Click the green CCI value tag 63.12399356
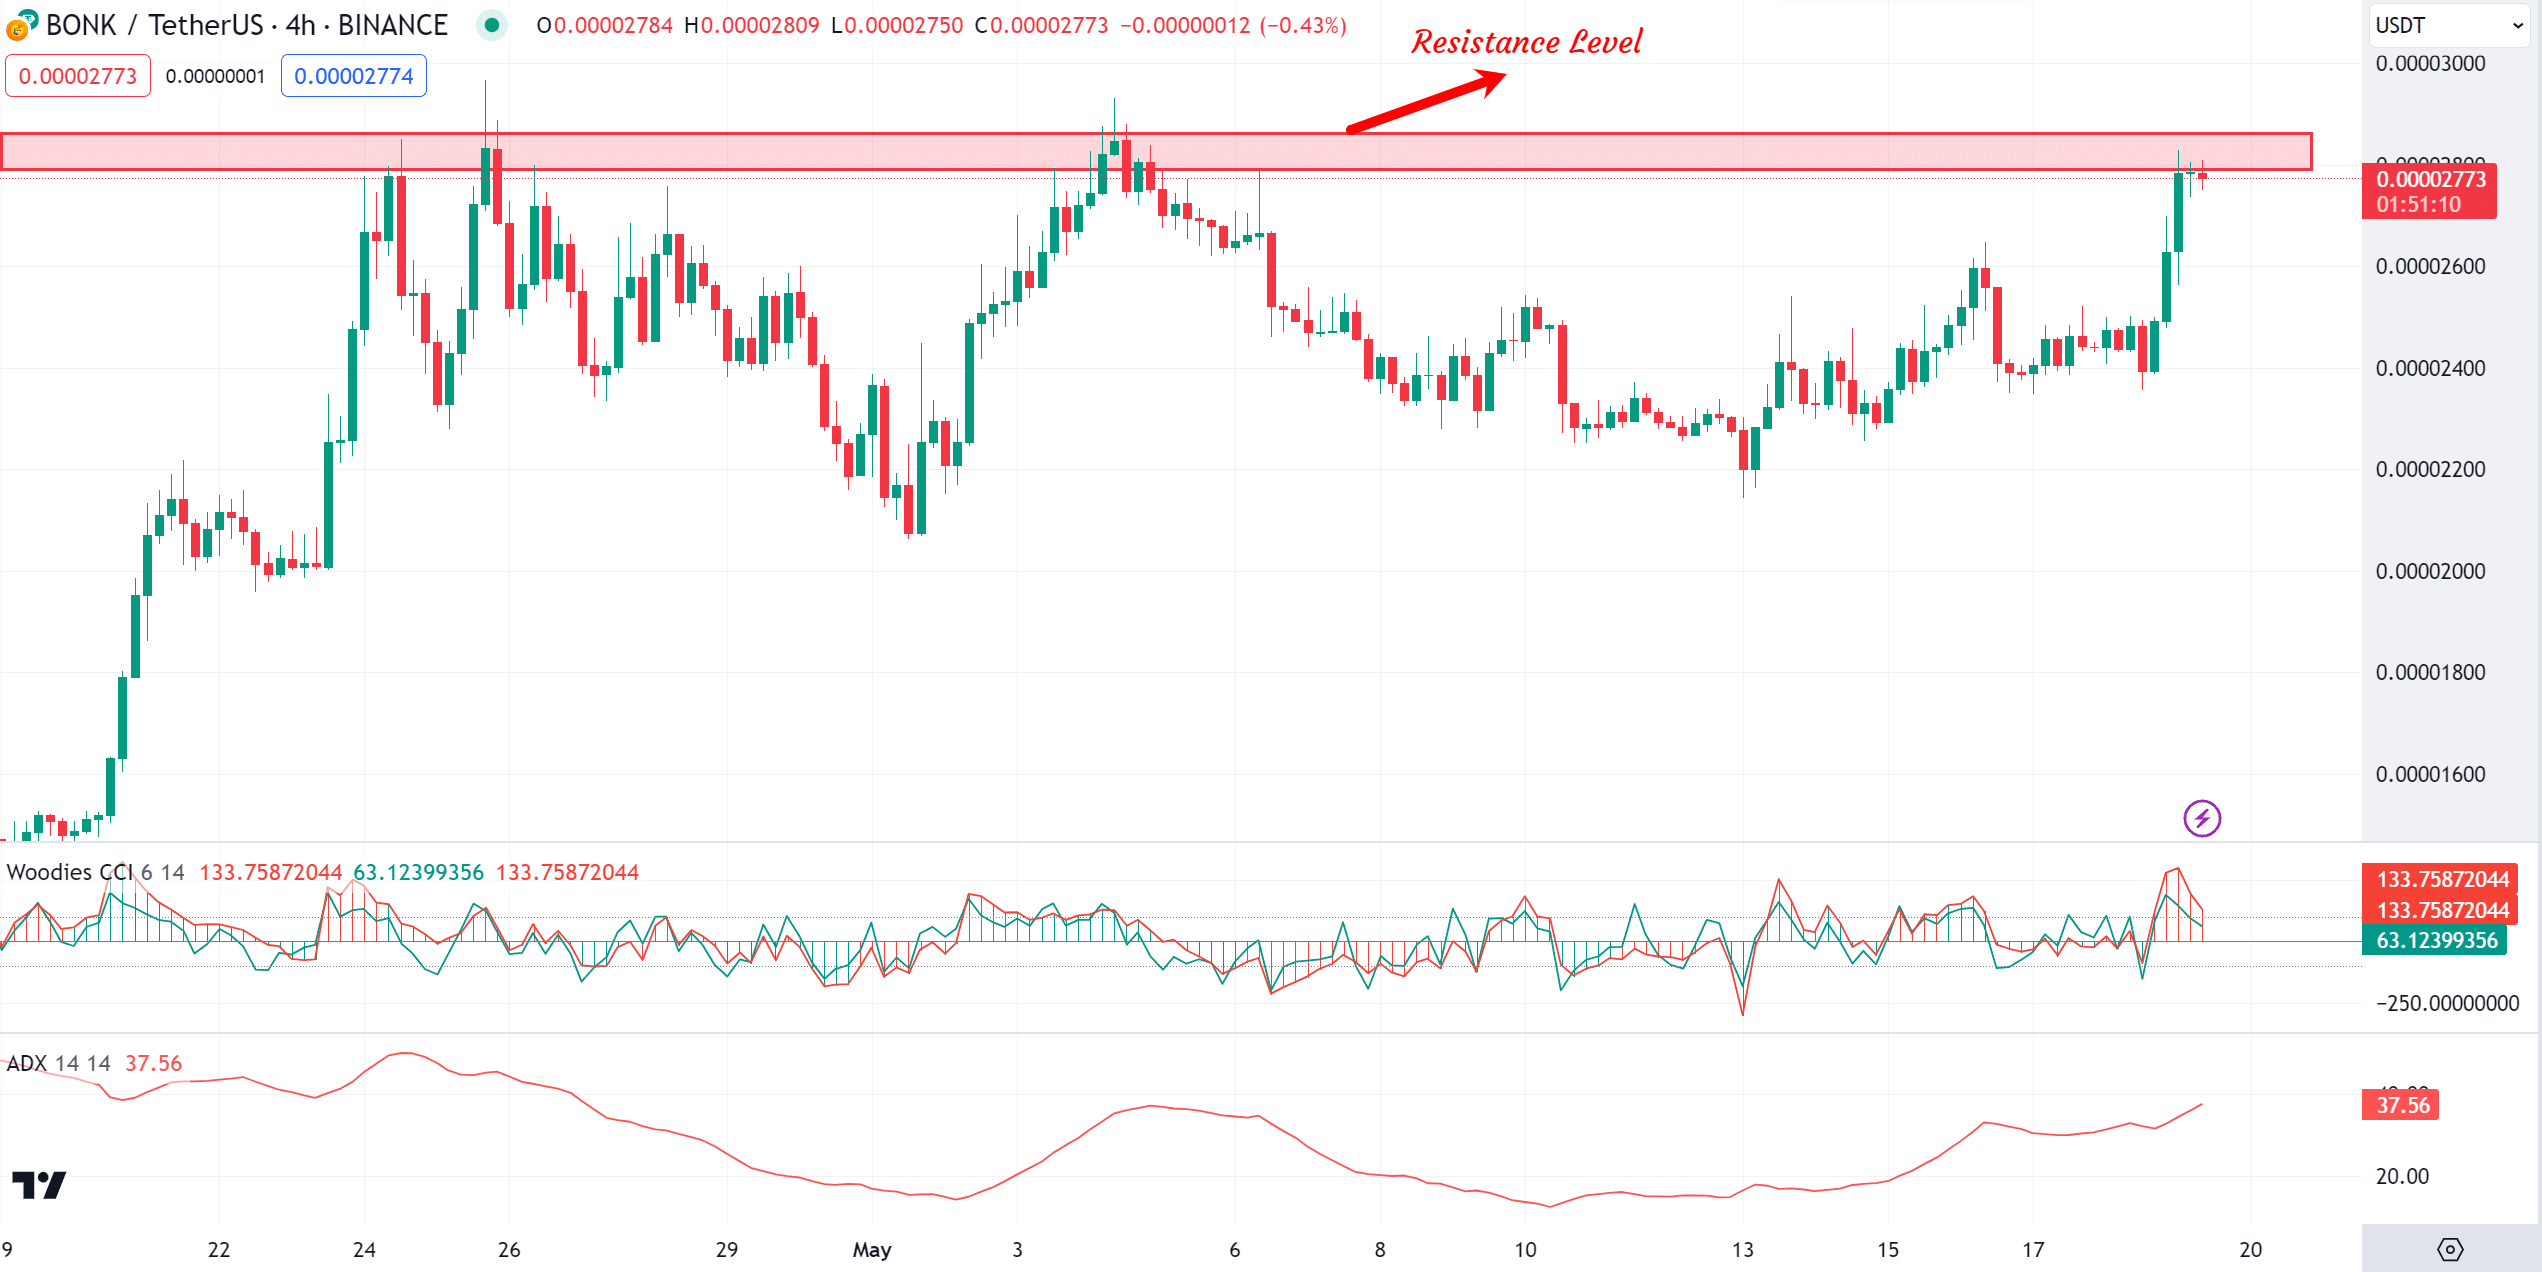This screenshot has height=1272, width=2542. (2435, 940)
